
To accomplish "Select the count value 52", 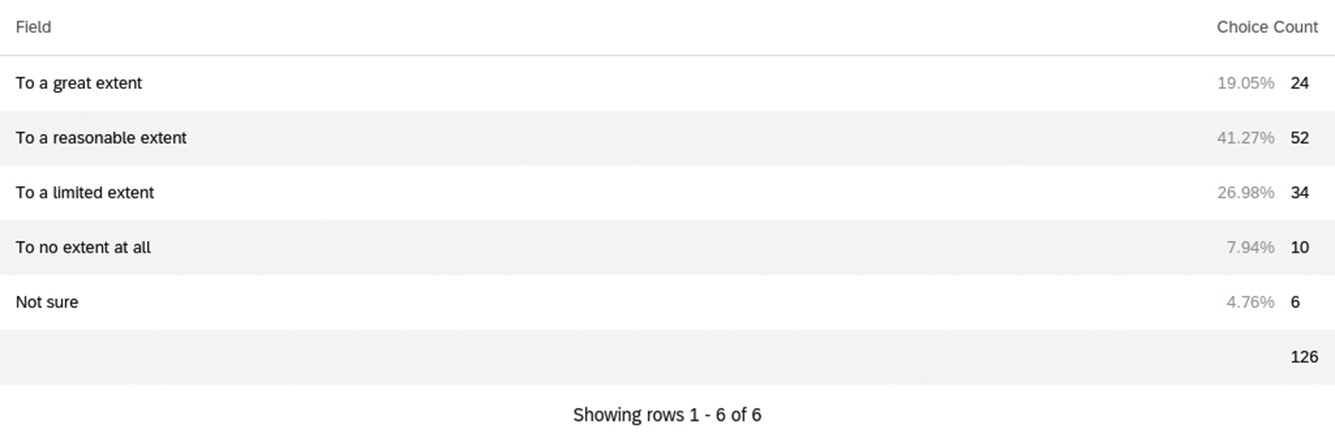I will [x=1299, y=138].
